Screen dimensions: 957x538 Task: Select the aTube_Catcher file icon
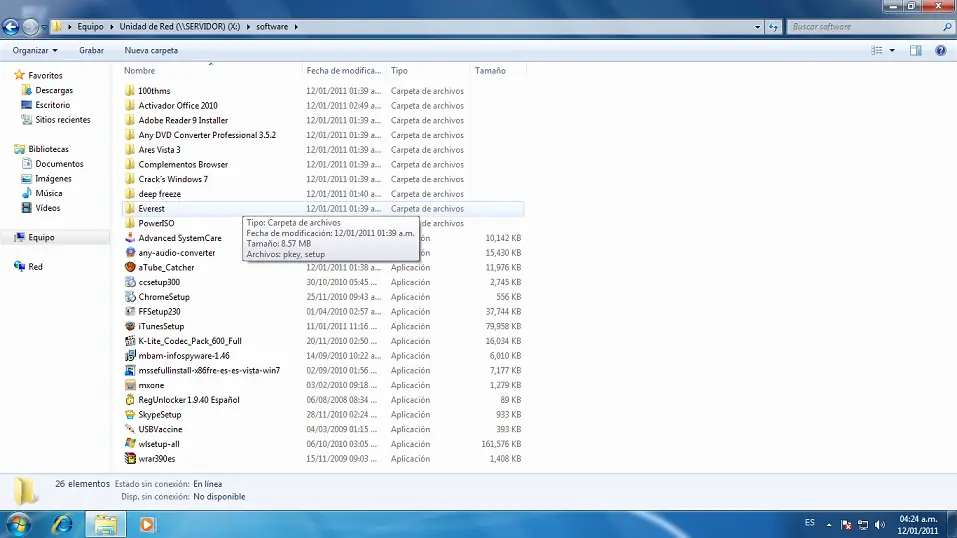(x=130, y=267)
